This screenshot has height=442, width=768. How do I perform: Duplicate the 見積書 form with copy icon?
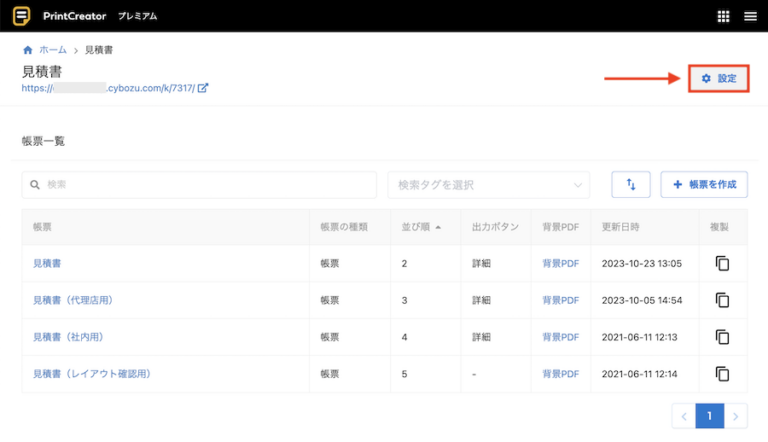point(722,263)
